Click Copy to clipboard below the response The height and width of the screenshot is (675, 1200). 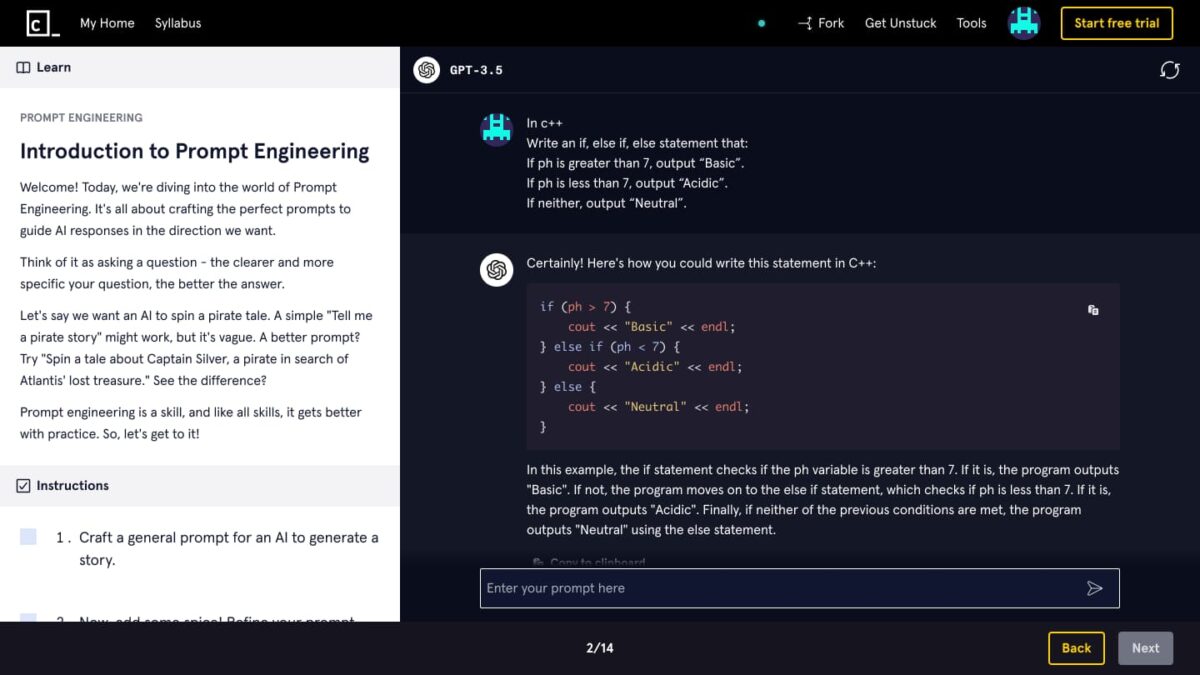pyautogui.click(x=589, y=562)
